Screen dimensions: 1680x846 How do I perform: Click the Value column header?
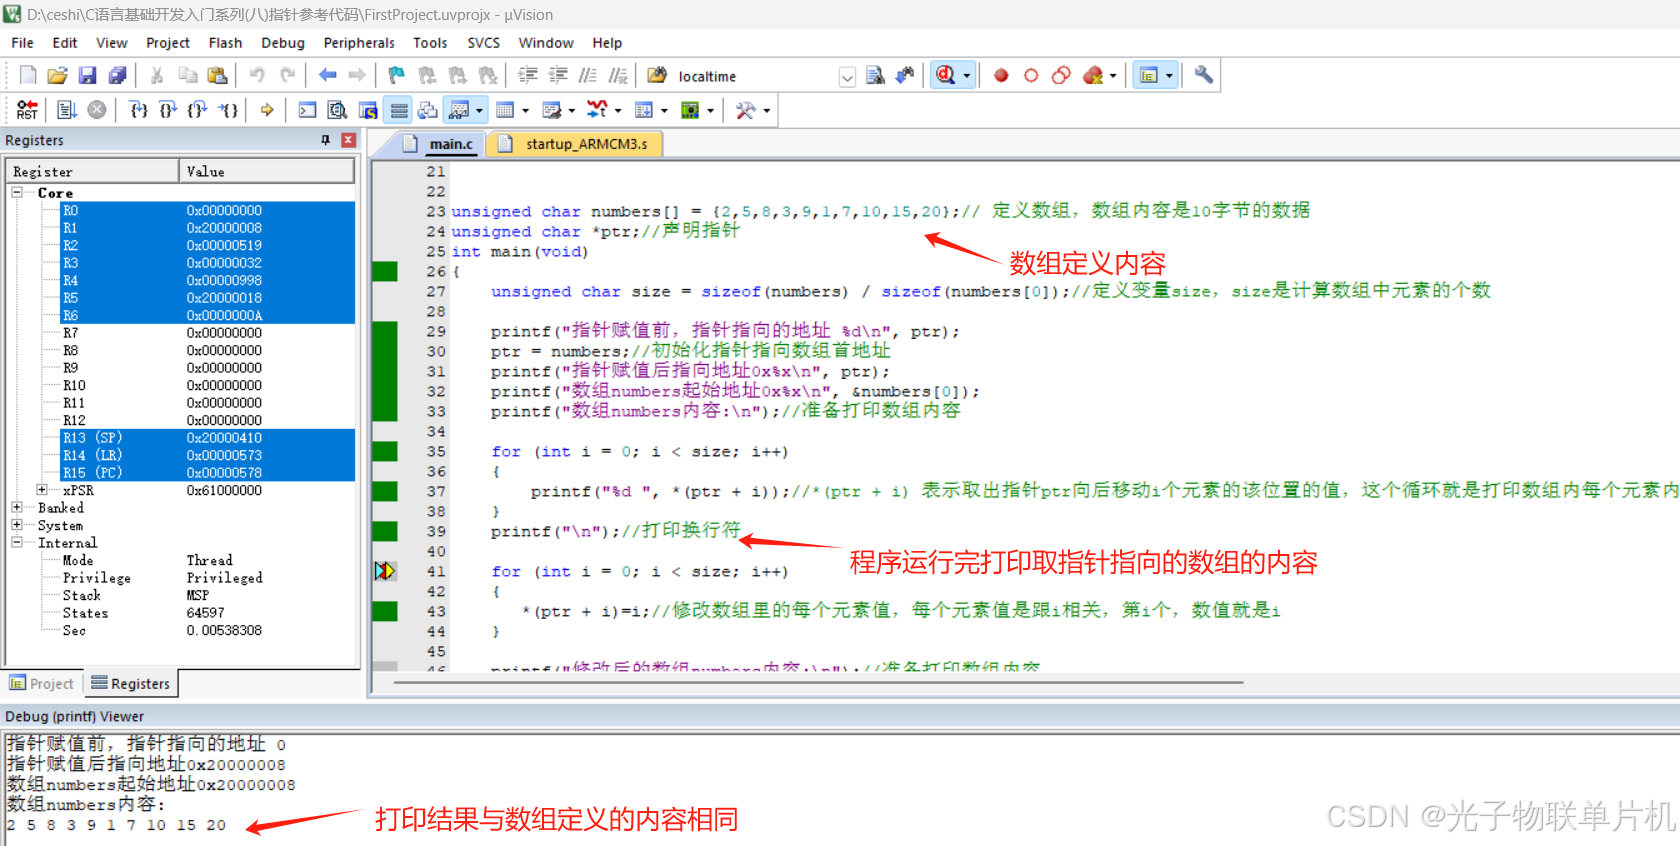coord(267,171)
